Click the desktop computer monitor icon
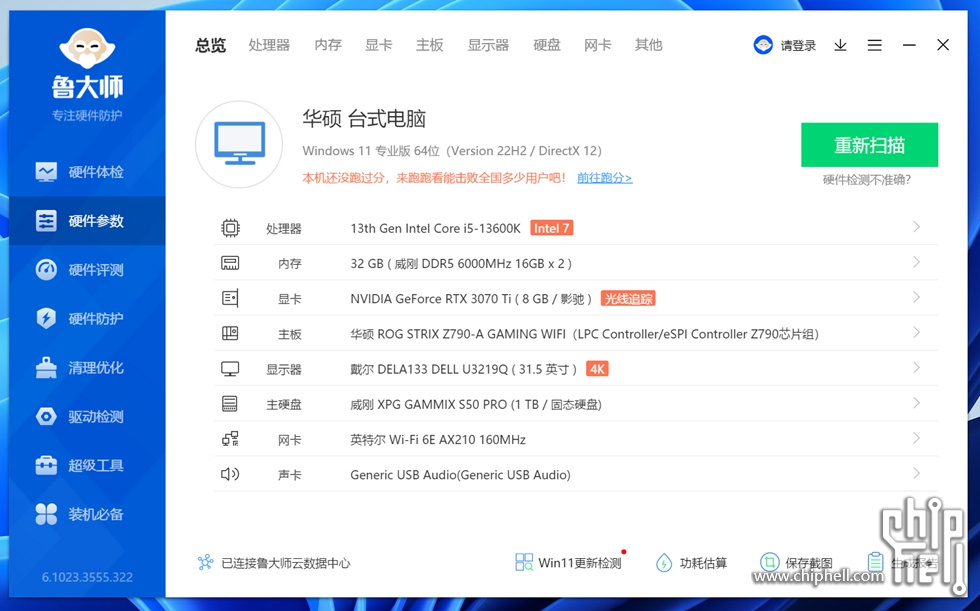 tap(239, 144)
